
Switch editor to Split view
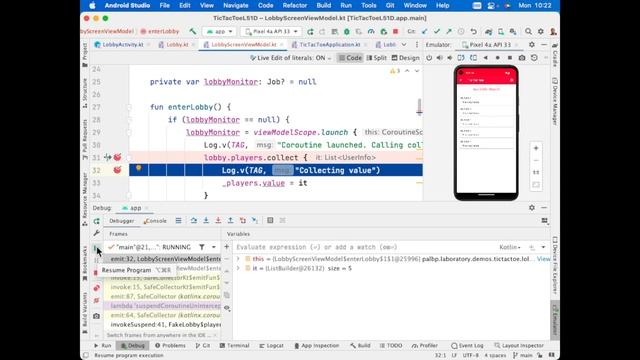pos(376,58)
